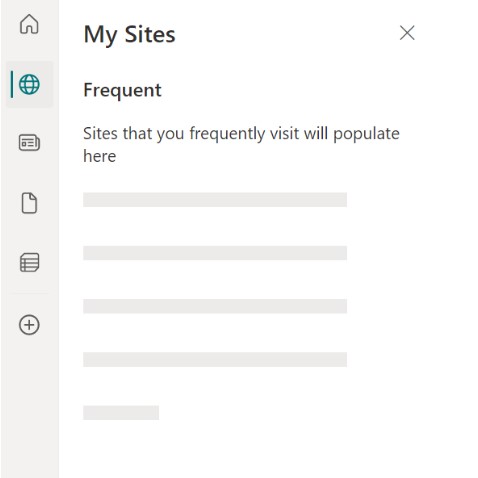The height and width of the screenshot is (478, 478).
Task: Click the teal active indicator beside globe
Action: click(12, 84)
